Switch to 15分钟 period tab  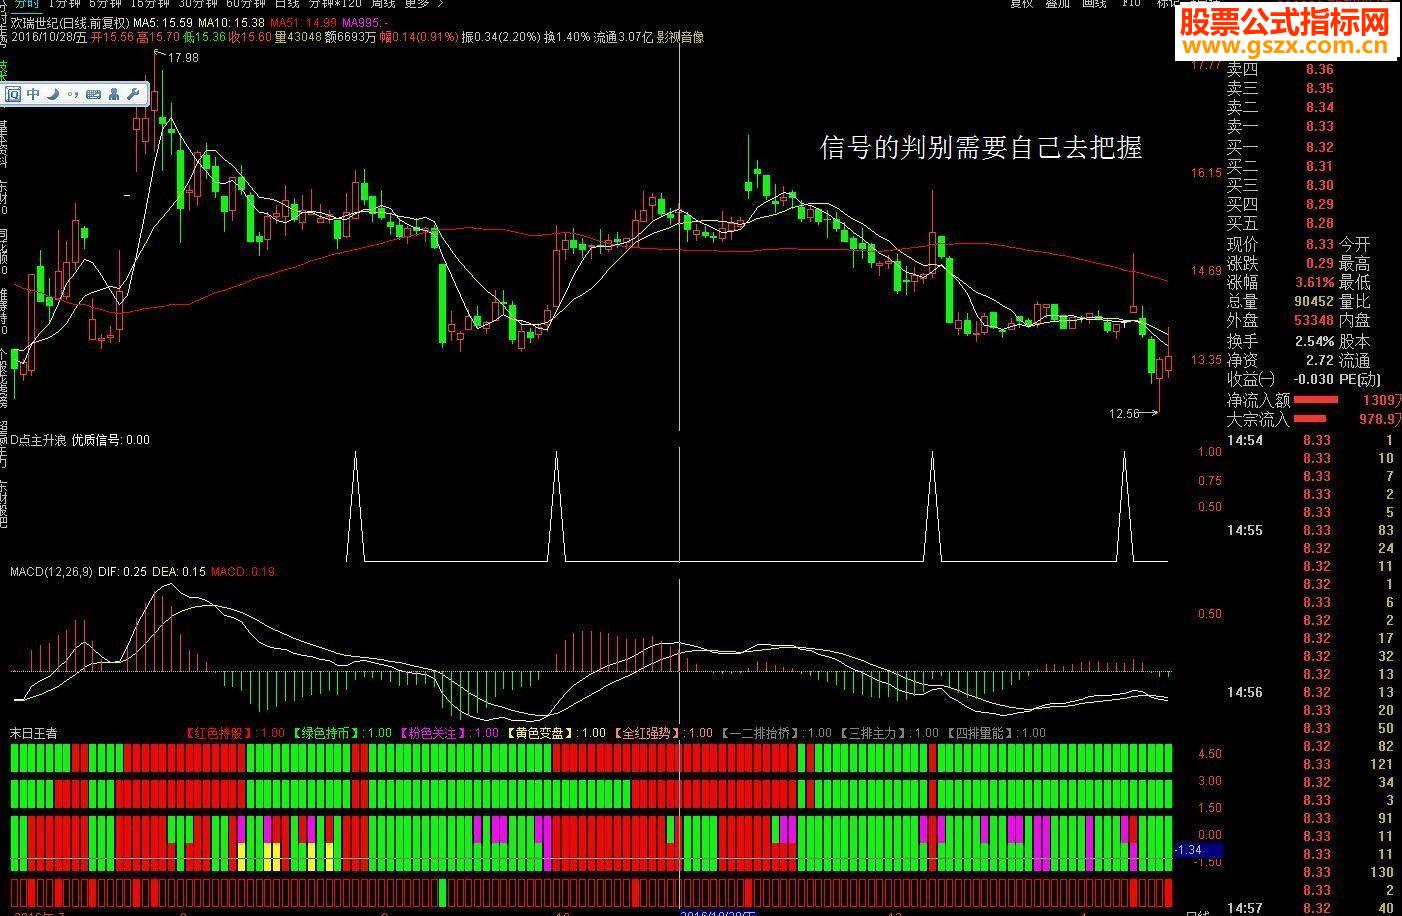149,4
